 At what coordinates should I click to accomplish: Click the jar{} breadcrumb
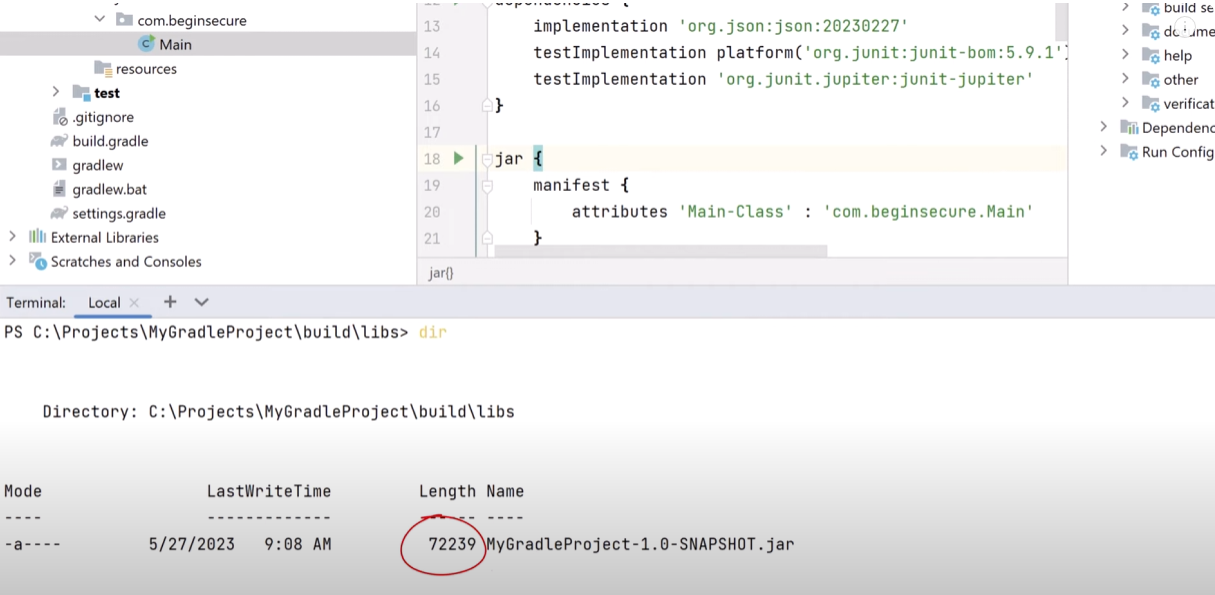pyautogui.click(x=441, y=272)
